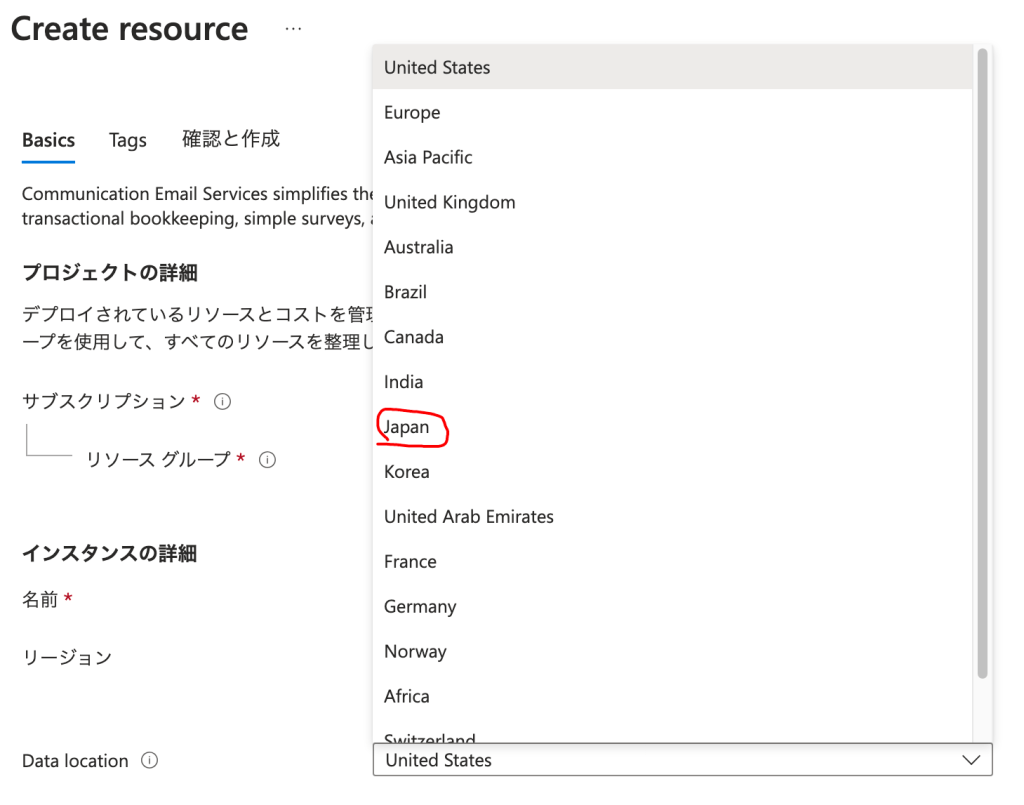The width and height of the screenshot is (1024, 805).
Task: Click the info icon next to サブスクリプション
Action: click(x=223, y=401)
